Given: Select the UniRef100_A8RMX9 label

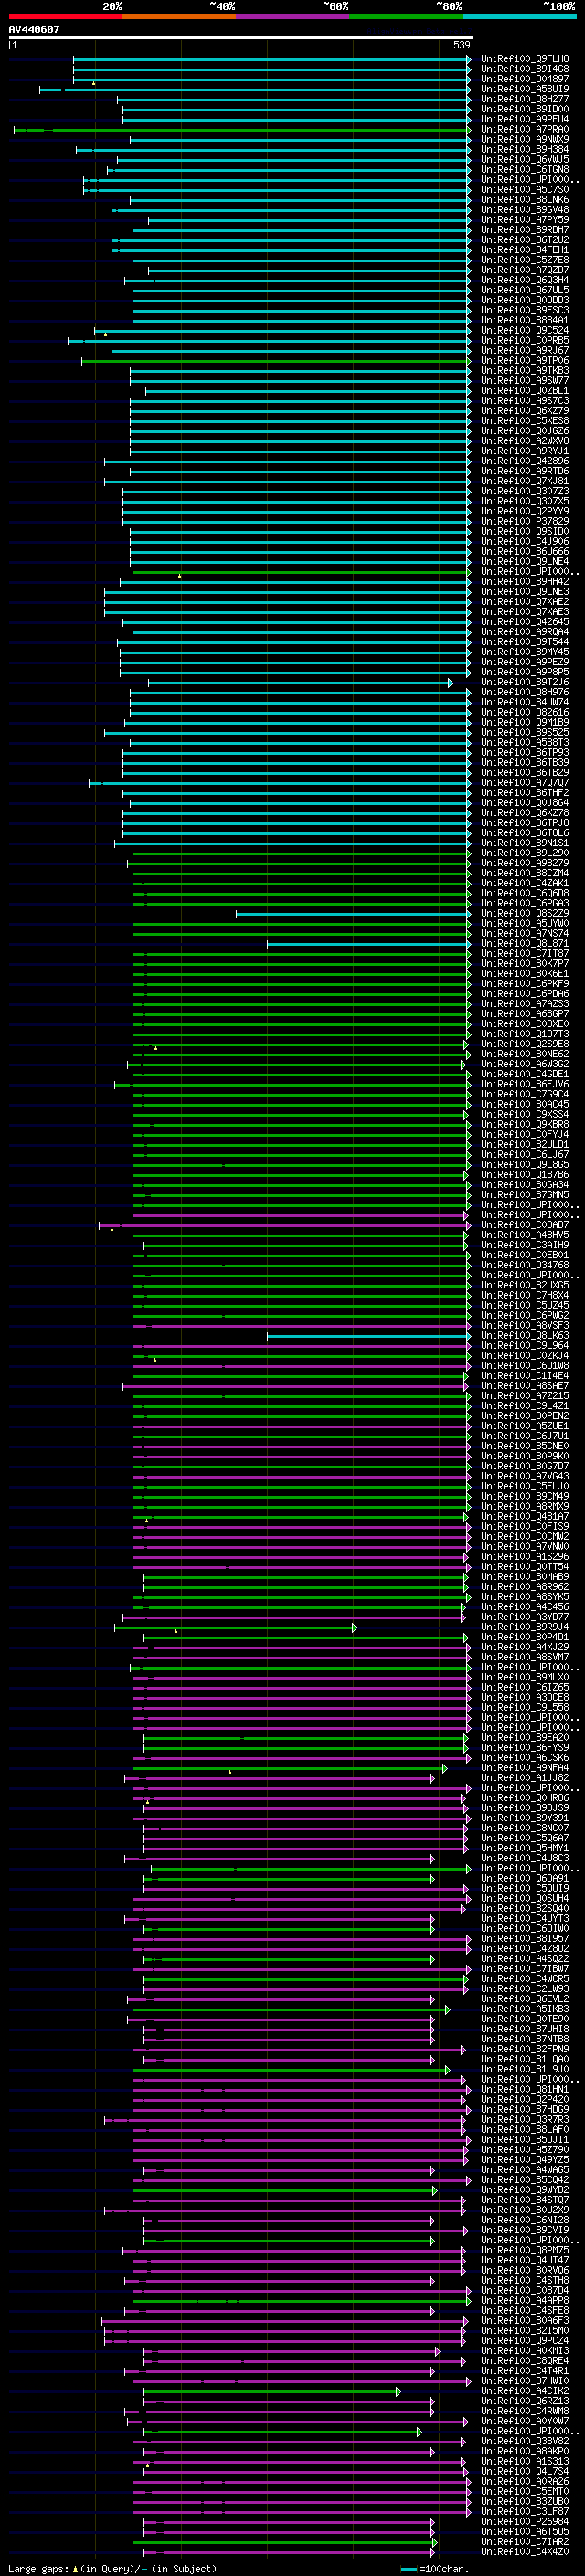Looking at the screenshot, I should click(524, 1506).
